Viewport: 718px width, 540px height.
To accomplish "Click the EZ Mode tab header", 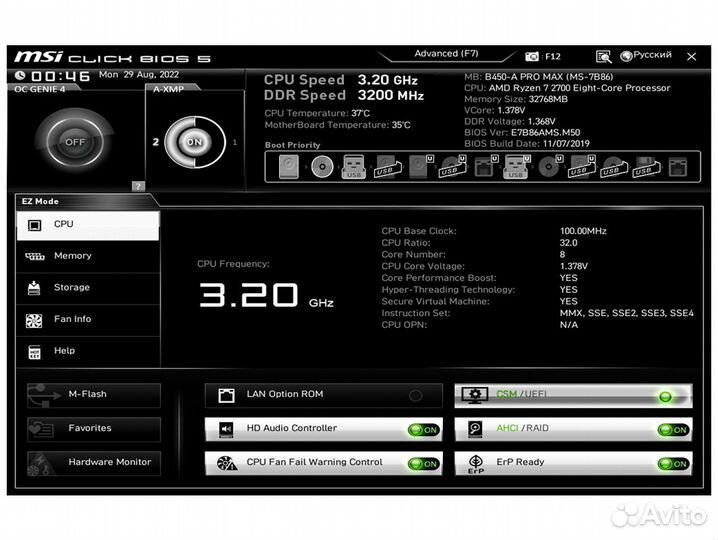I will (40, 201).
